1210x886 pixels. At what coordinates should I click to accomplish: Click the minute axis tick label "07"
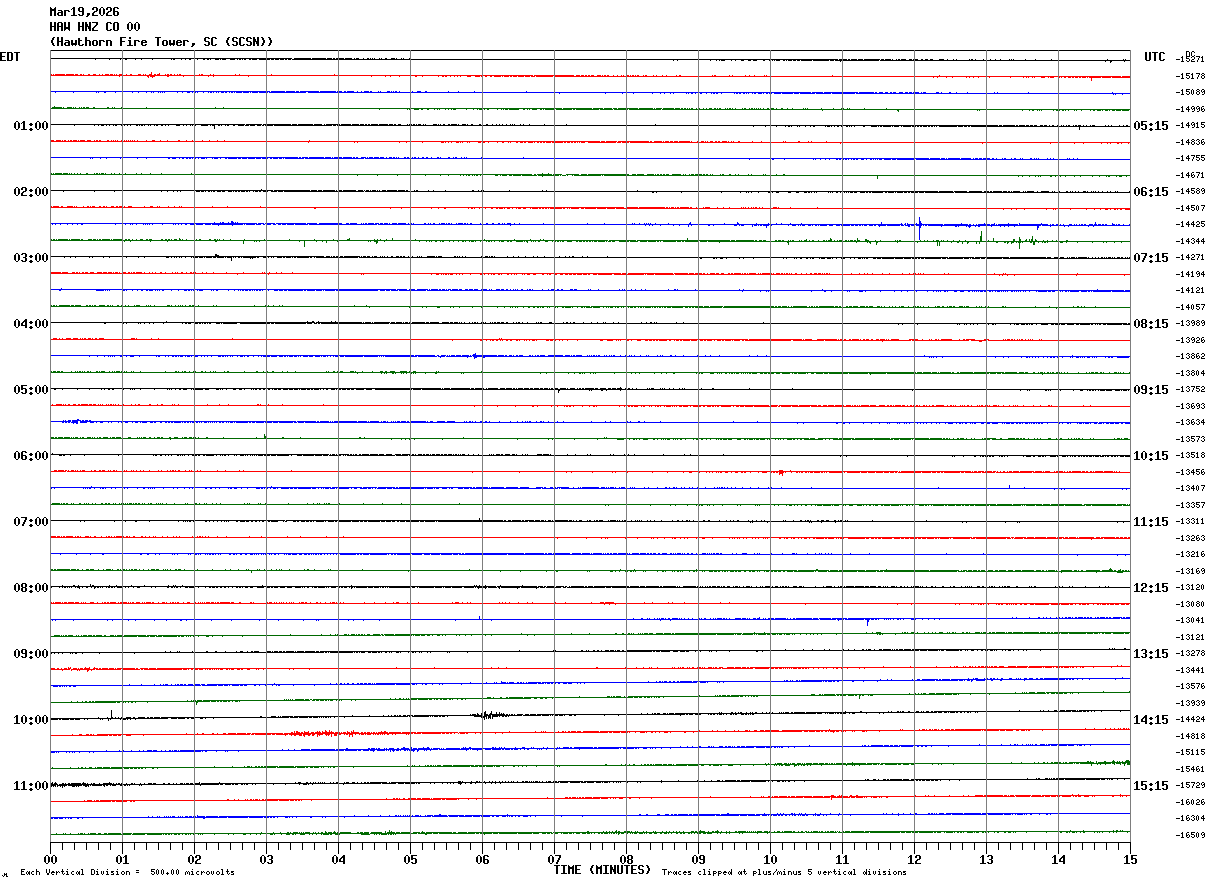coord(554,859)
